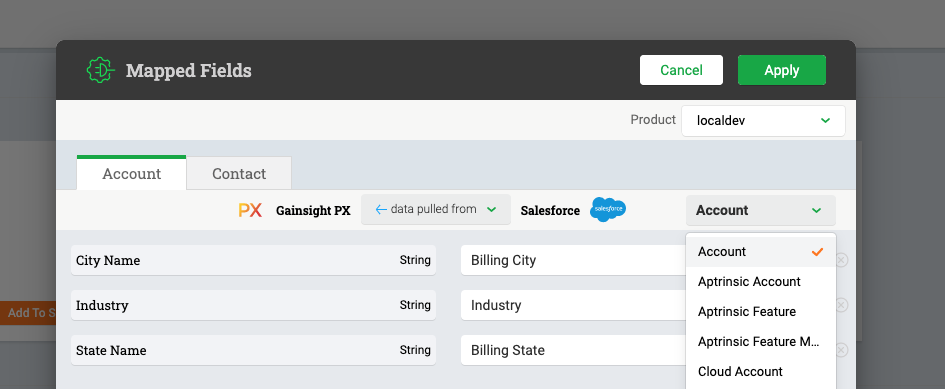This screenshot has width=945, height=389.
Task: Click the Mapped Fields integration icon
Action: coord(101,71)
